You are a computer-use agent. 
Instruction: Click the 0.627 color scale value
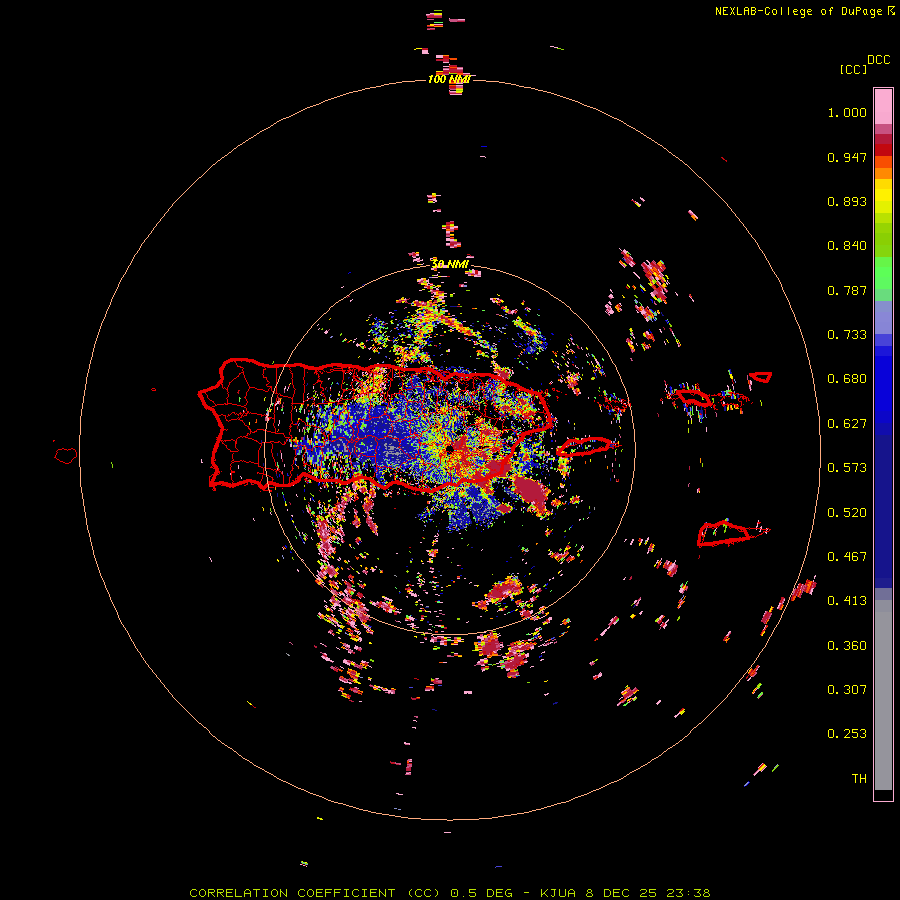coord(847,424)
